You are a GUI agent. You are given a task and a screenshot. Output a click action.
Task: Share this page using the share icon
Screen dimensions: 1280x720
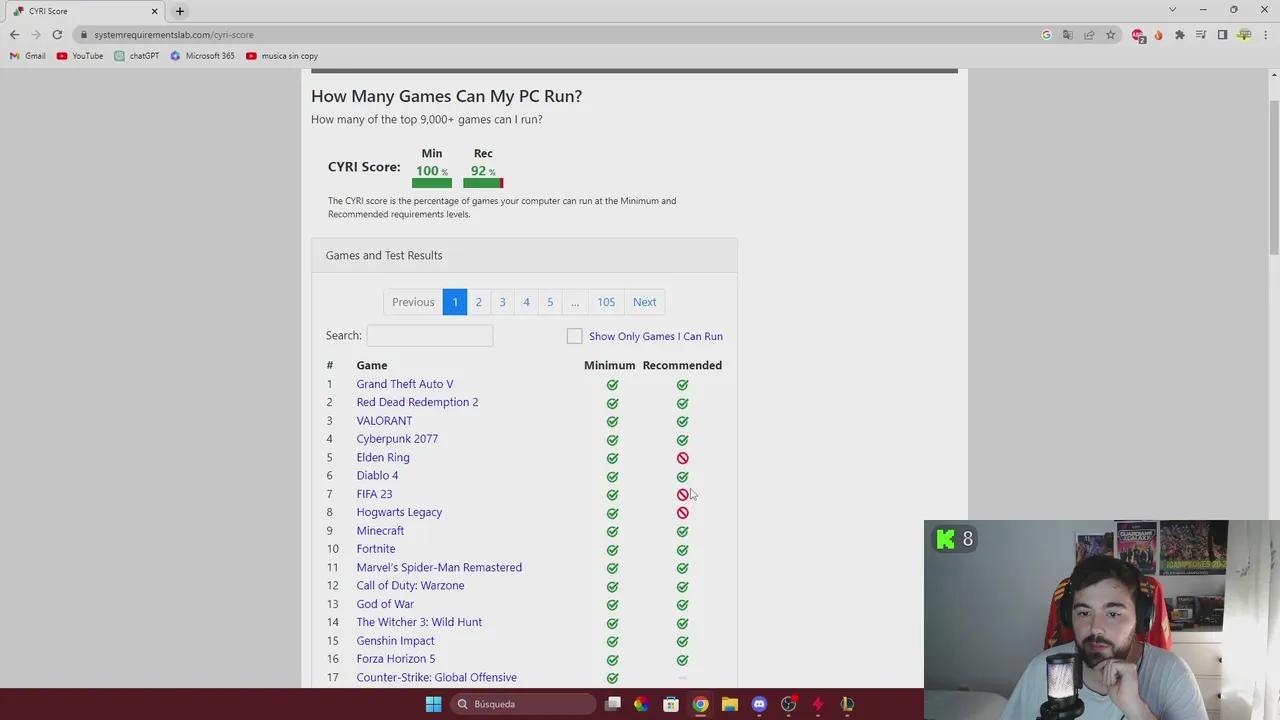coord(1089,35)
